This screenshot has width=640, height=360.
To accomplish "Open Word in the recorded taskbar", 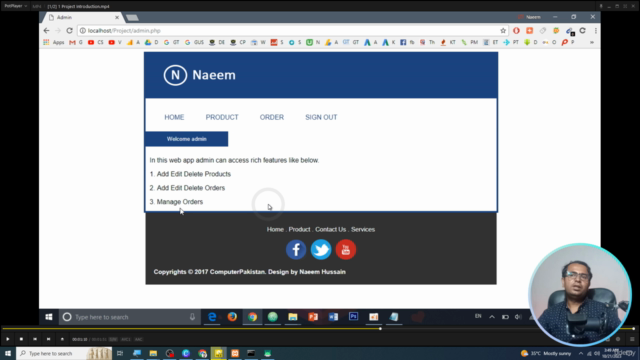I will pos(333,317).
